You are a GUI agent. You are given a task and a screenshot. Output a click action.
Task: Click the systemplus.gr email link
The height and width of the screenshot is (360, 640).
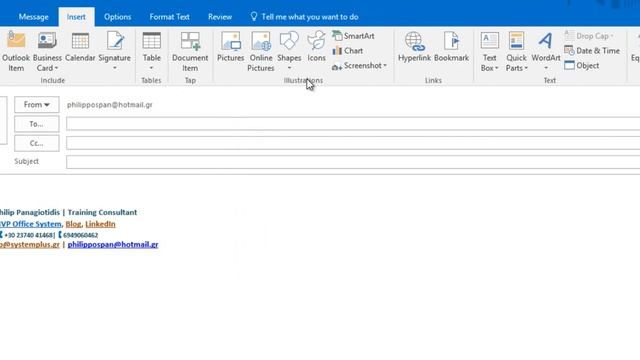pos(30,244)
